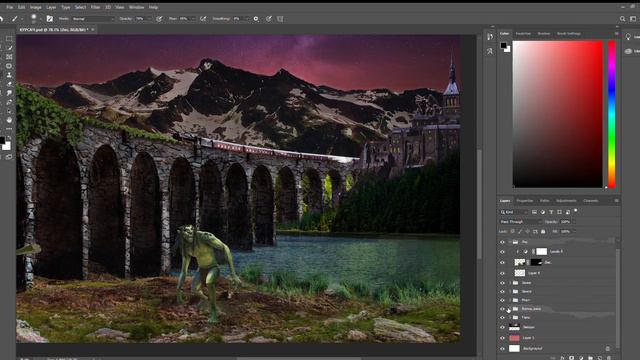Screen dimensions: 640x360
Task: Open brush Opacity slider dropdown in options bar
Action: coord(150,19)
